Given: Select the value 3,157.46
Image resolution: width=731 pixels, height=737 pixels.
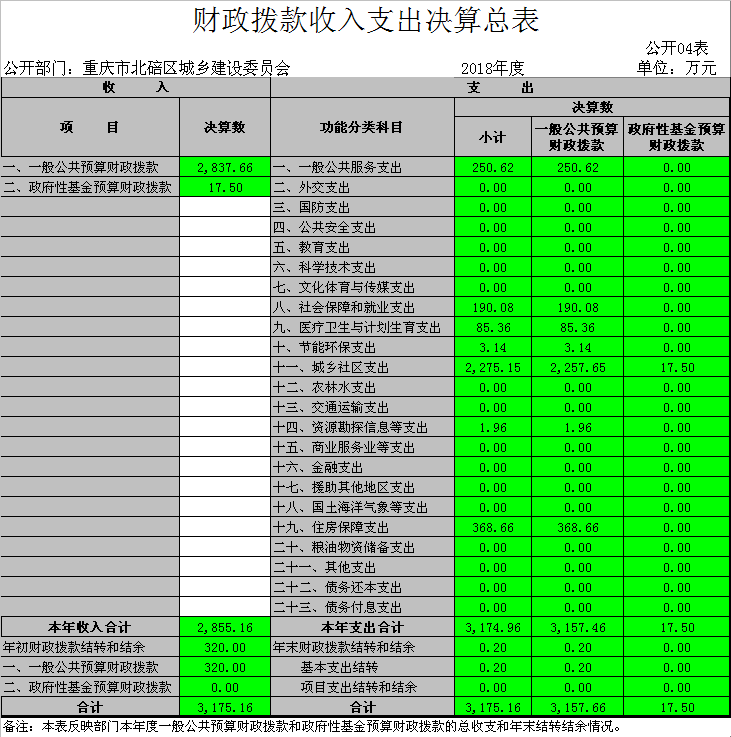Looking at the screenshot, I should (x=577, y=627).
